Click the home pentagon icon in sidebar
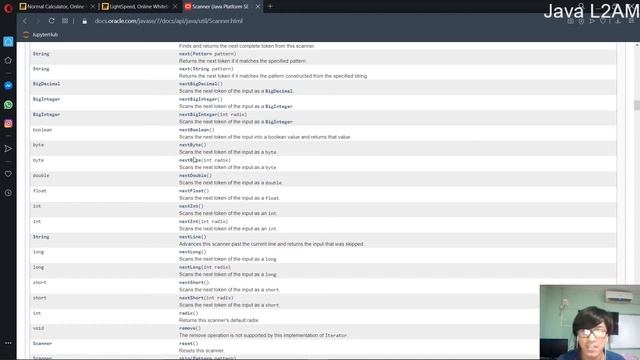Image resolution: width=640 pixels, height=360 pixels. (x=8, y=60)
